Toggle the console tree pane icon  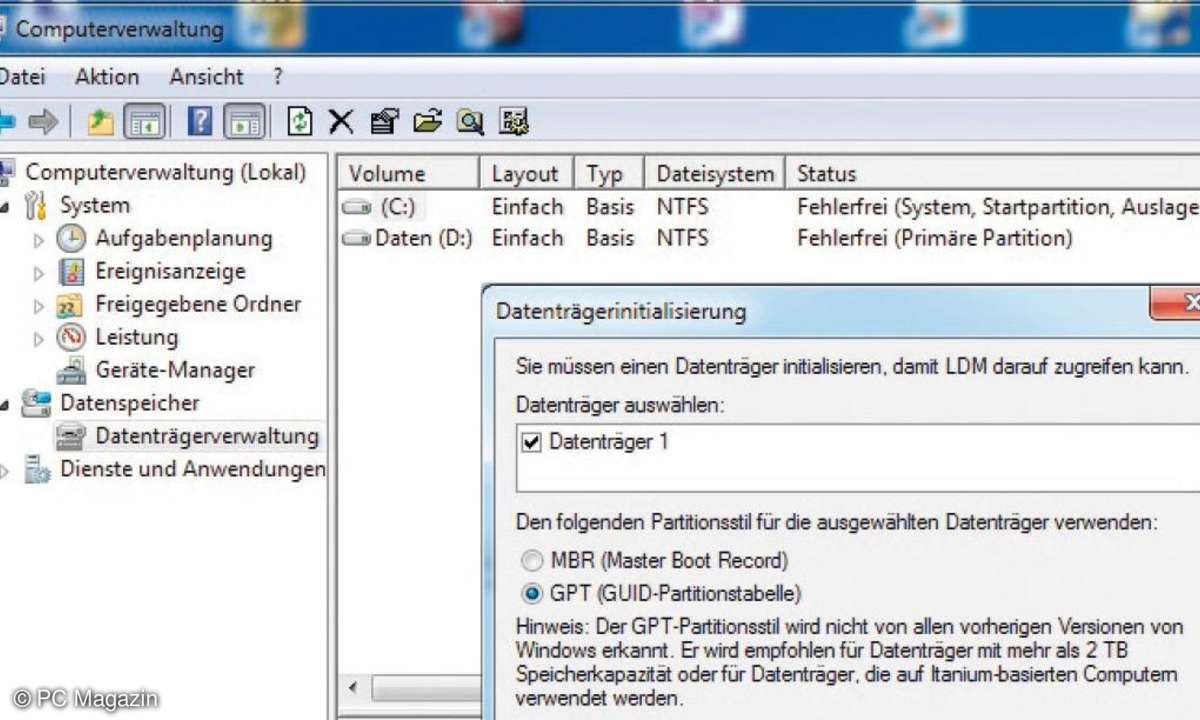144,122
